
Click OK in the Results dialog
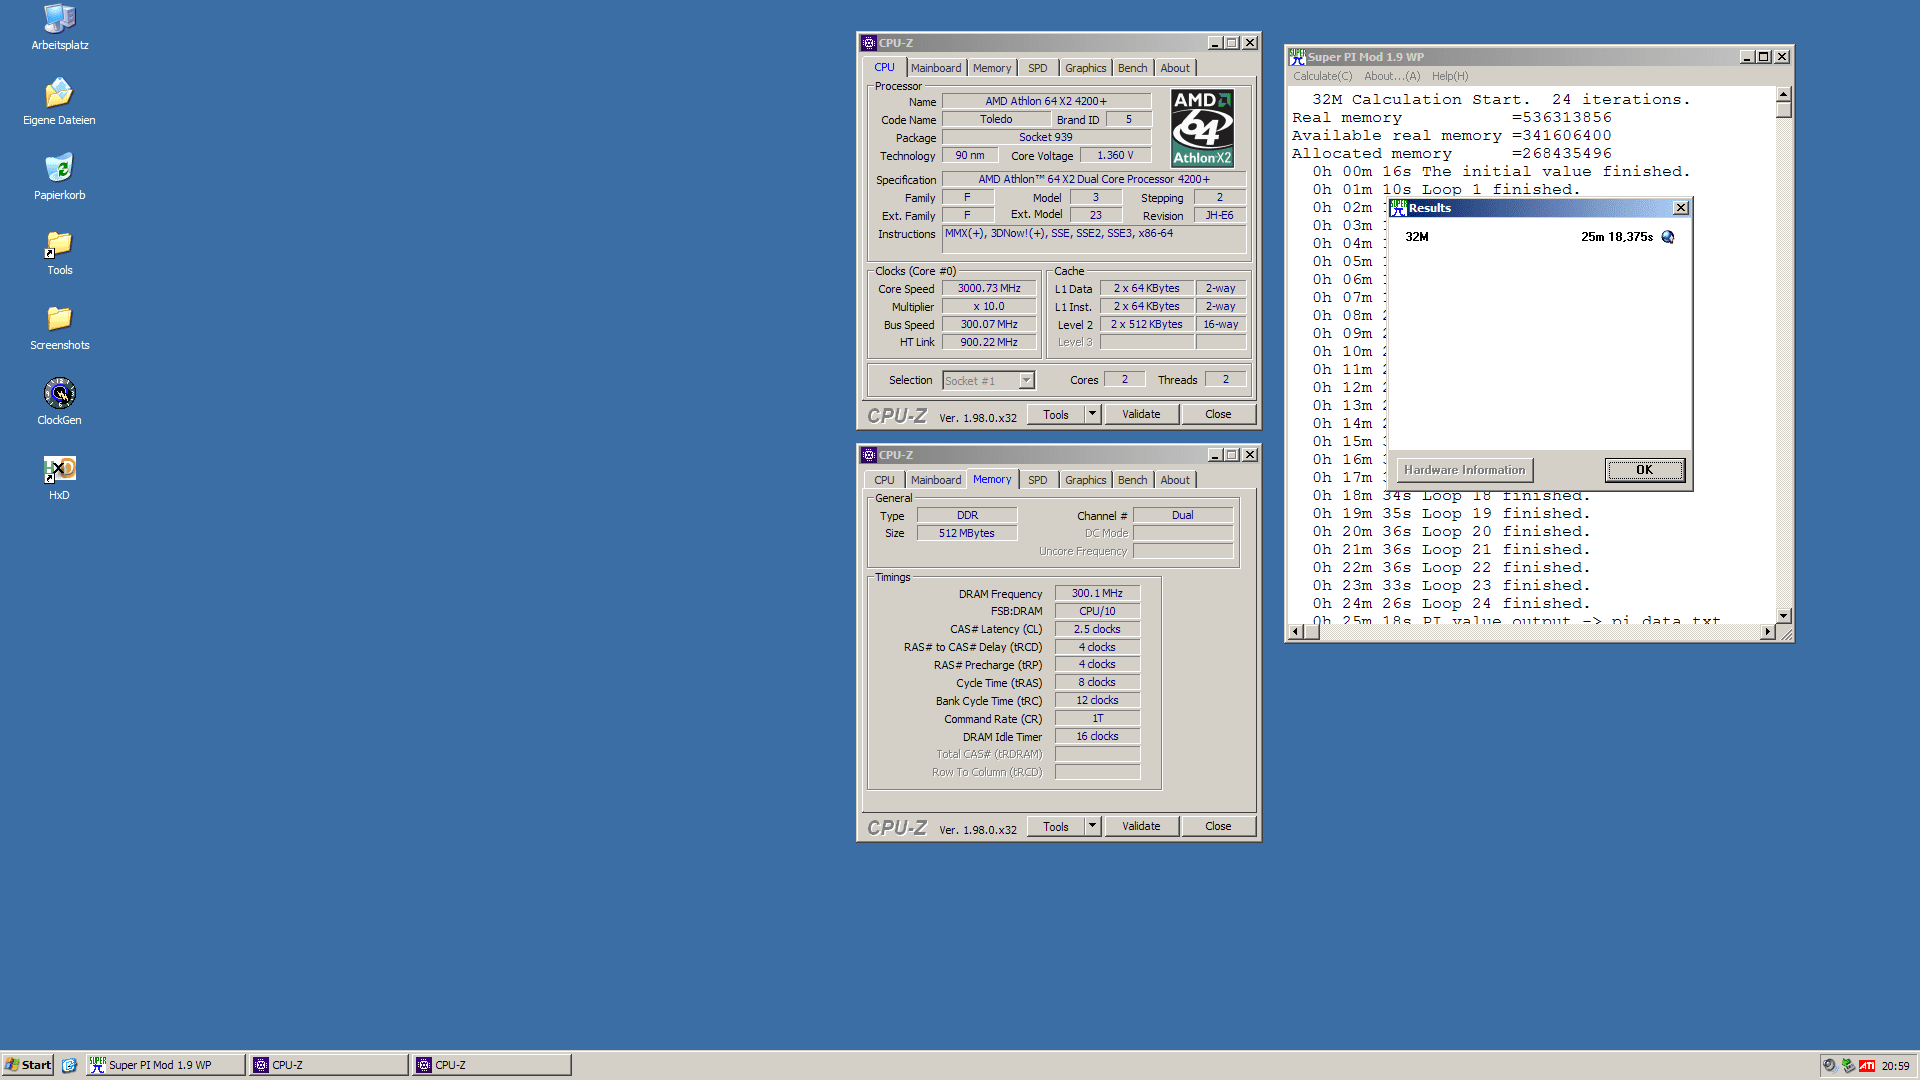(1644, 470)
